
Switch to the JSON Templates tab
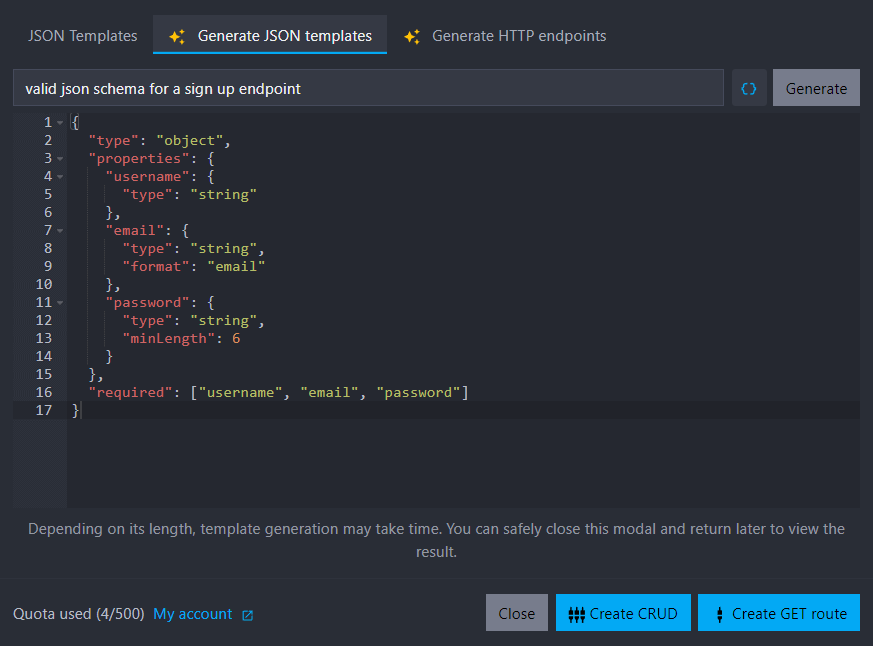point(82,35)
